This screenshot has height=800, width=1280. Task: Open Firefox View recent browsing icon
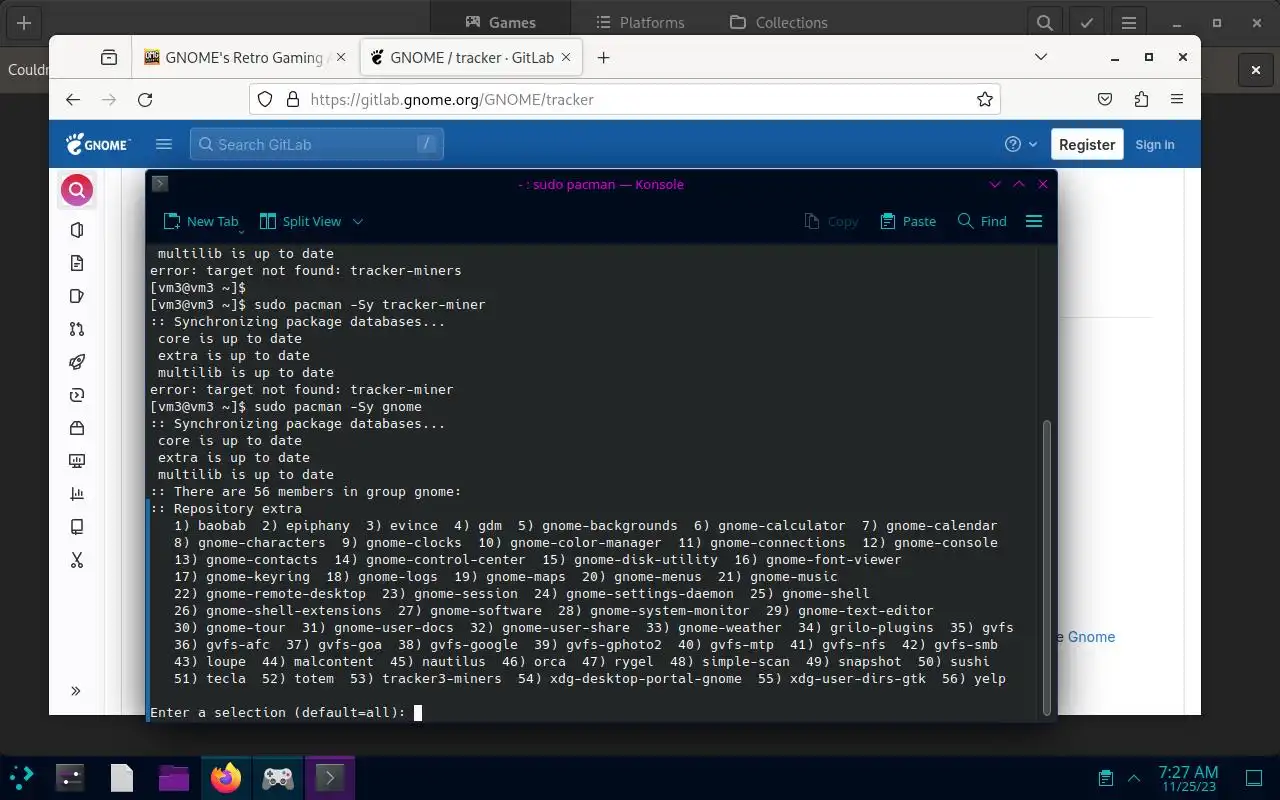click(109, 57)
